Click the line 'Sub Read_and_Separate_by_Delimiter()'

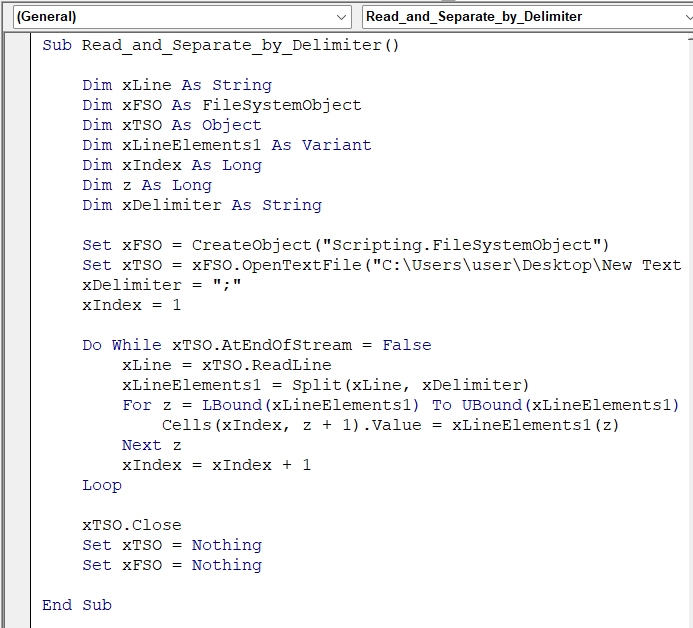click(x=221, y=46)
